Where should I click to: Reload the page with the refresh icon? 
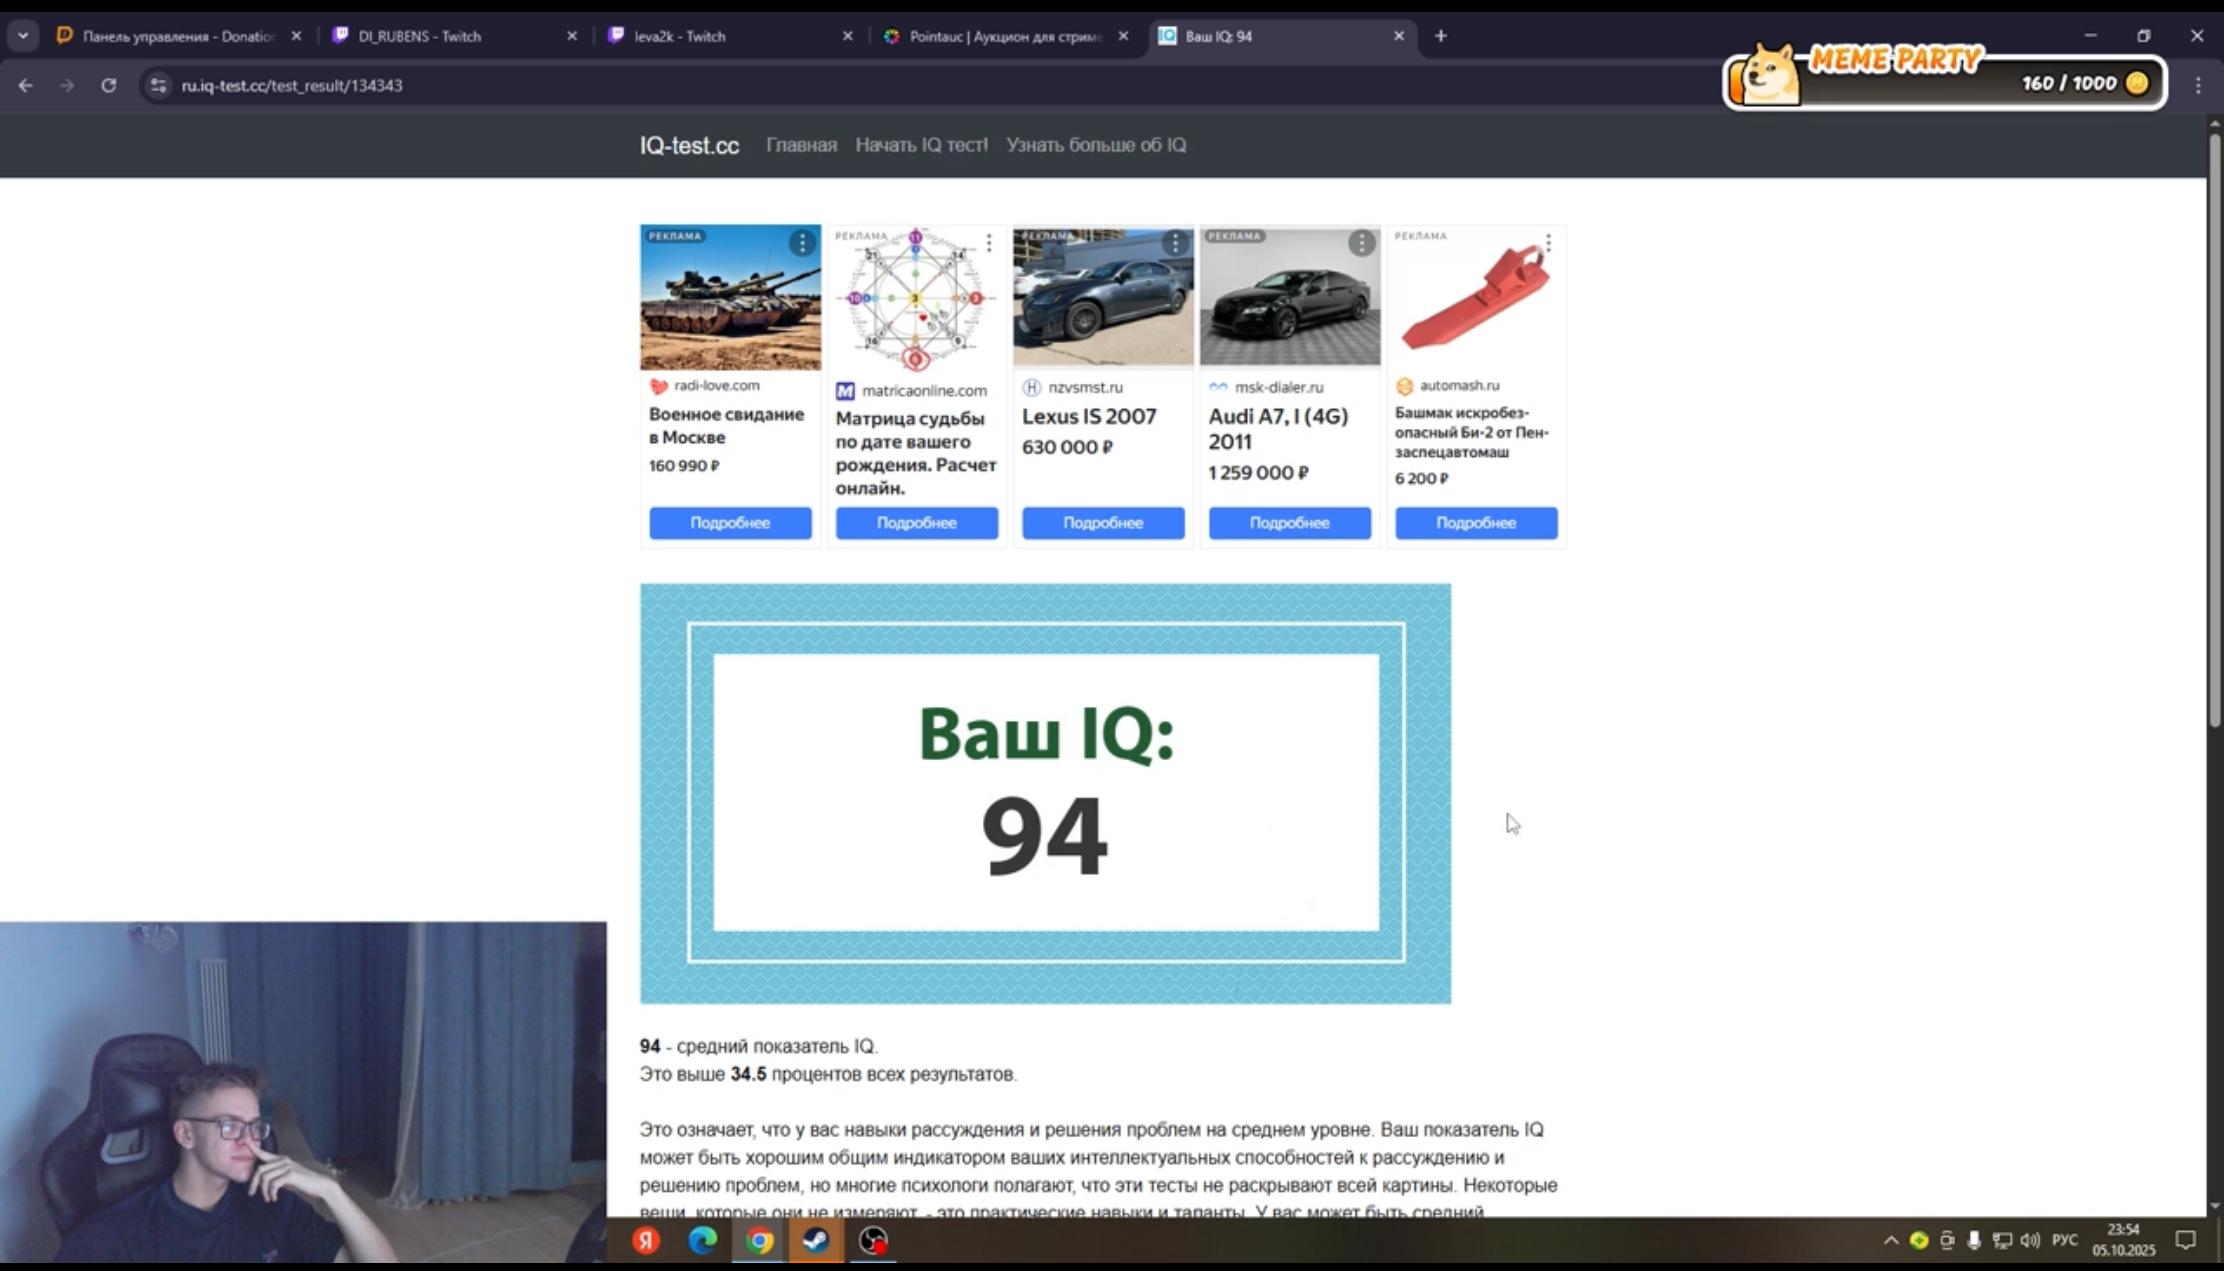click(x=109, y=85)
